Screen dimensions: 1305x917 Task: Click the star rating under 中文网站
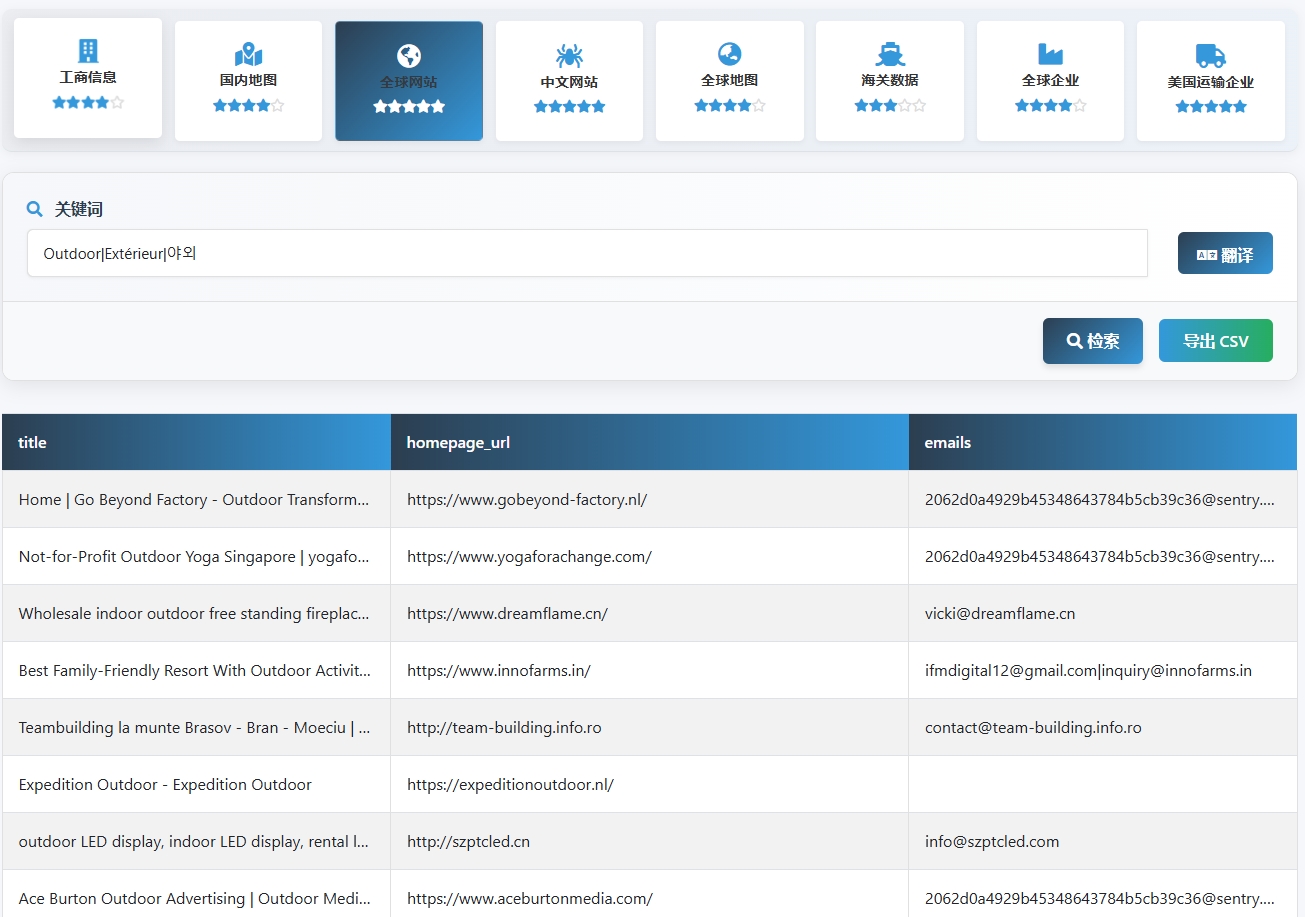pyautogui.click(x=569, y=106)
